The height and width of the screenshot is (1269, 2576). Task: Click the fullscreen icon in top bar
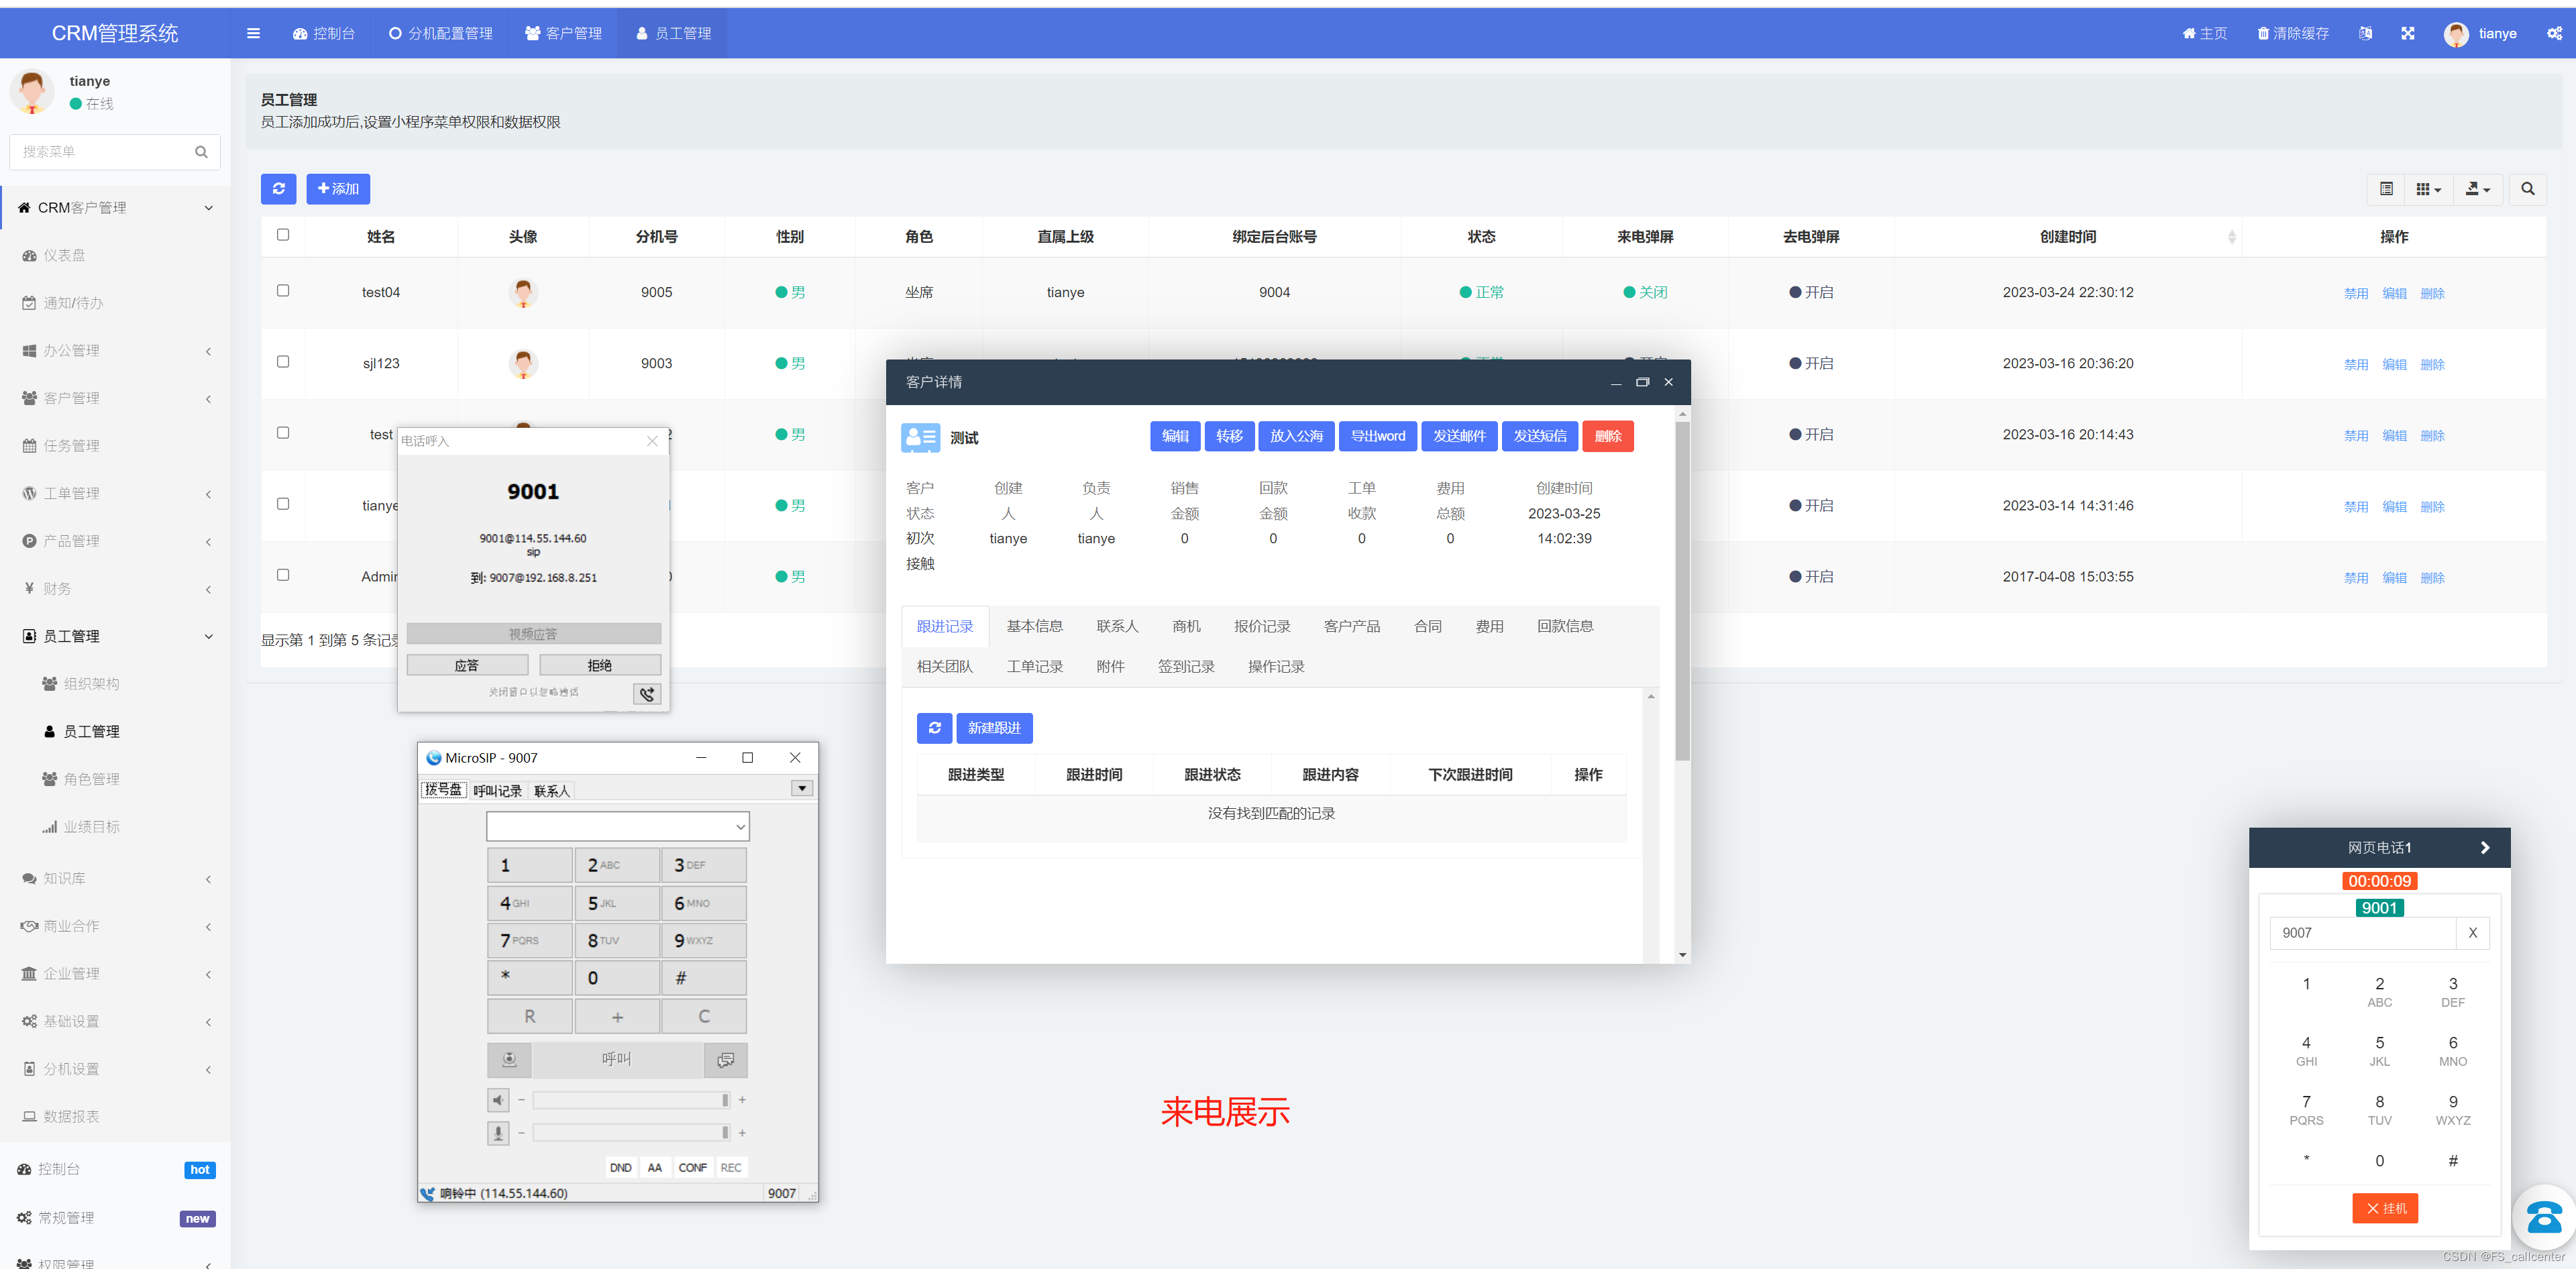coord(2407,33)
